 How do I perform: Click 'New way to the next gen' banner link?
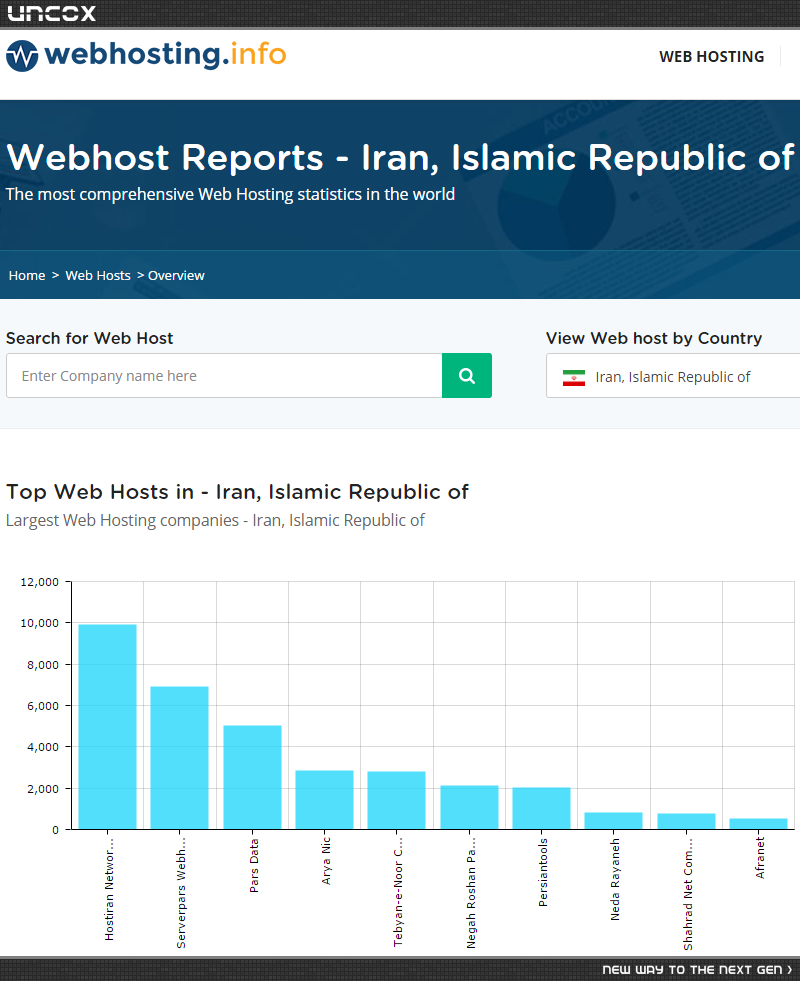coord(697,969)
